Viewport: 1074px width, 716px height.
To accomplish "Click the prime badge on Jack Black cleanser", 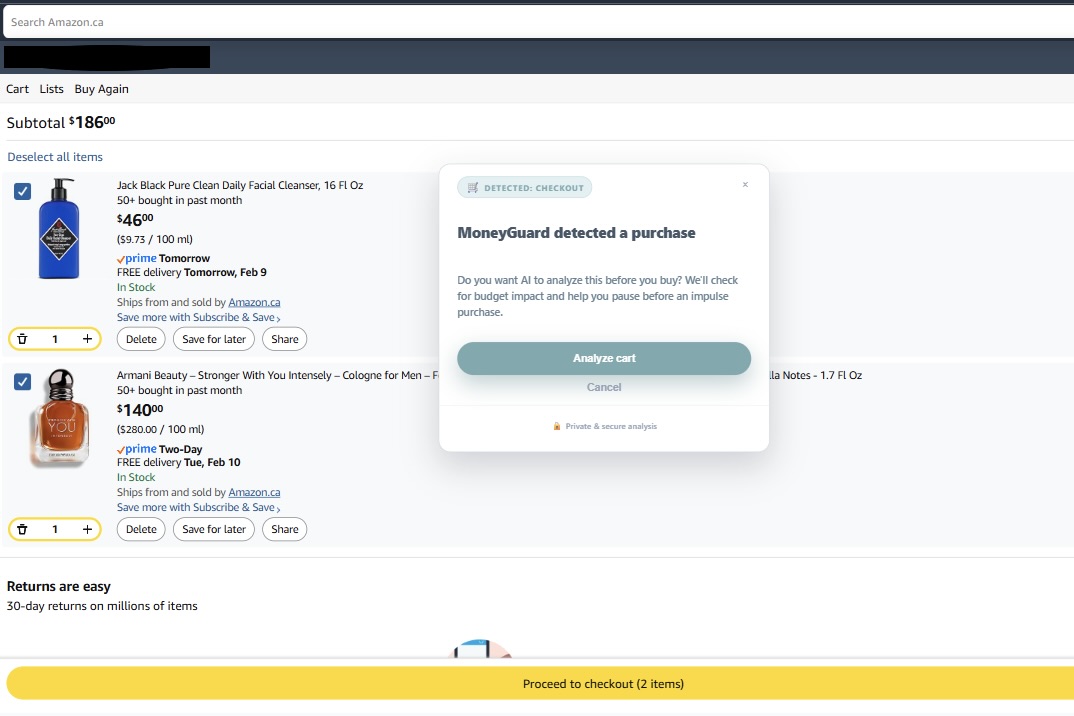I will [x=136, y=258].
